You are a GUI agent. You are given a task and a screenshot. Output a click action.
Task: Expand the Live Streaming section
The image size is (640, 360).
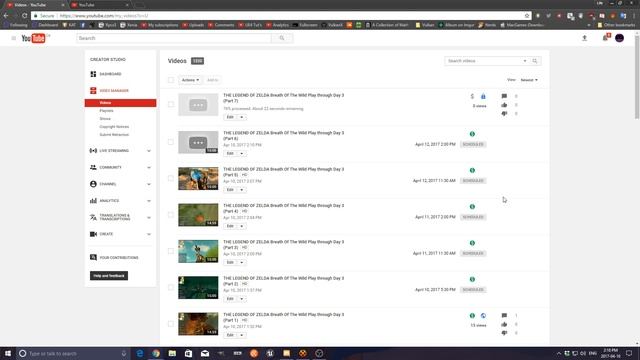(149, 151)
